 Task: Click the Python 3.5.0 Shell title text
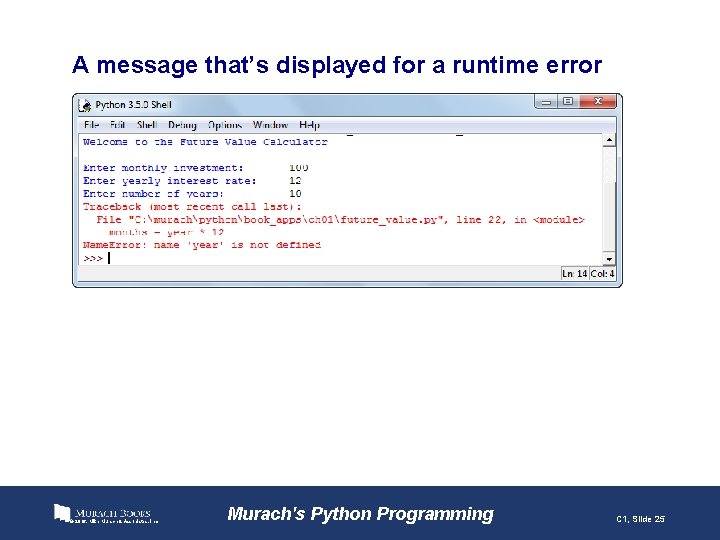tap(134, 105)
